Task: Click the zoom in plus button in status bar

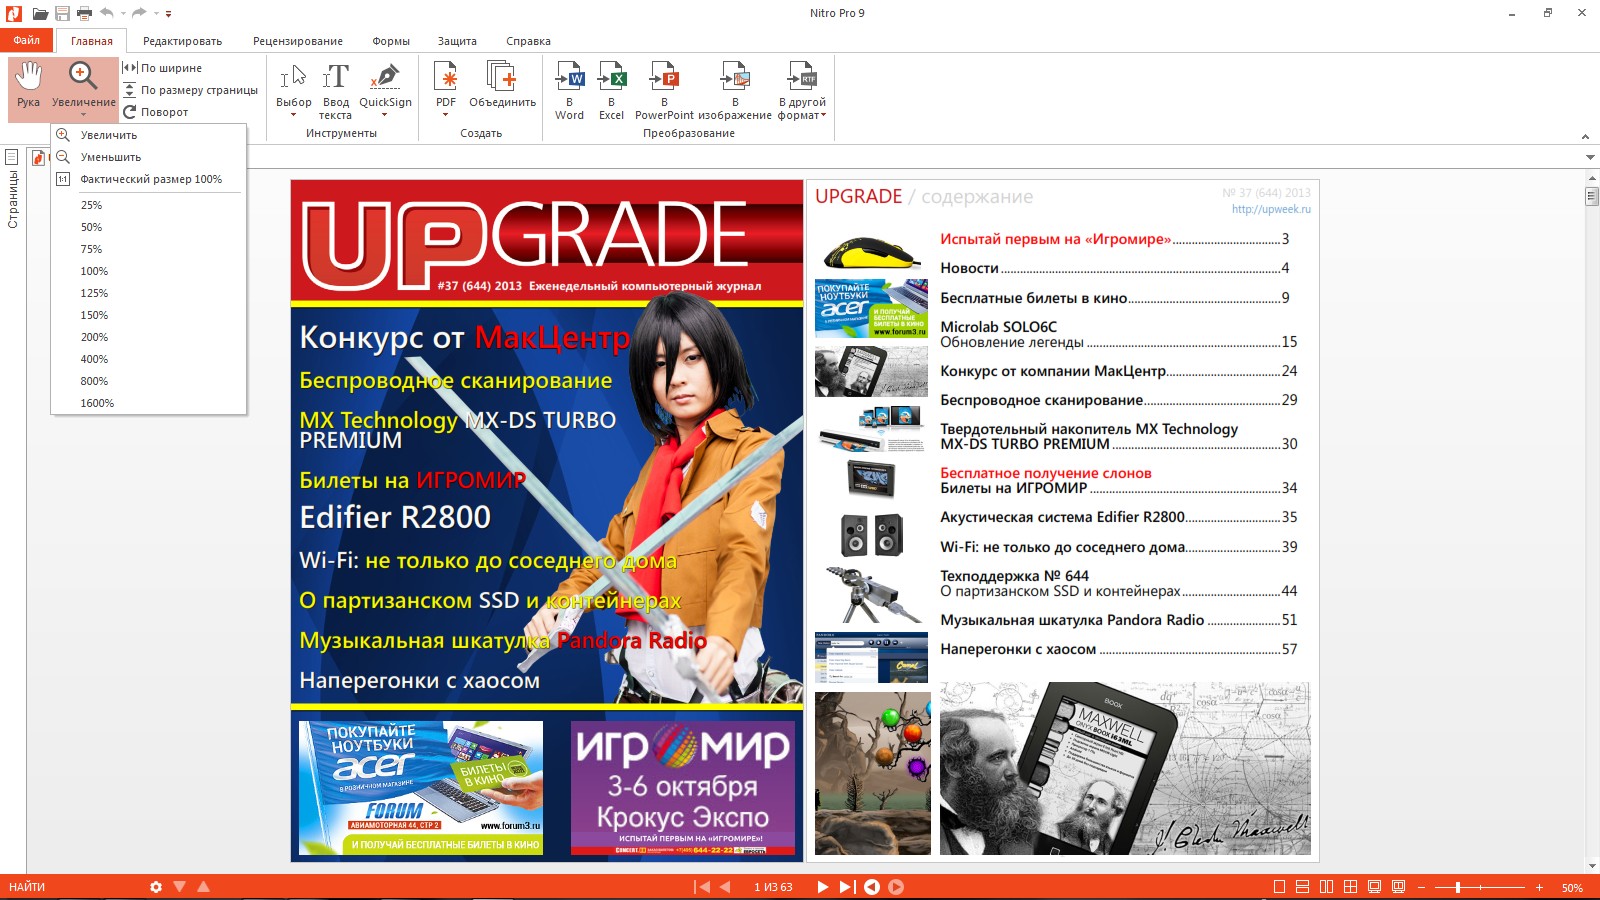Action: tap(1539, 887)
